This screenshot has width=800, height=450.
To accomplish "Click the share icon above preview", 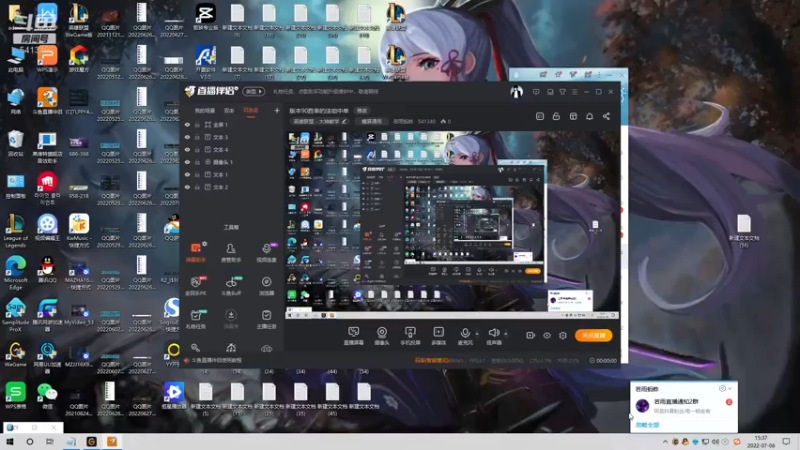I will click(606, 116).
